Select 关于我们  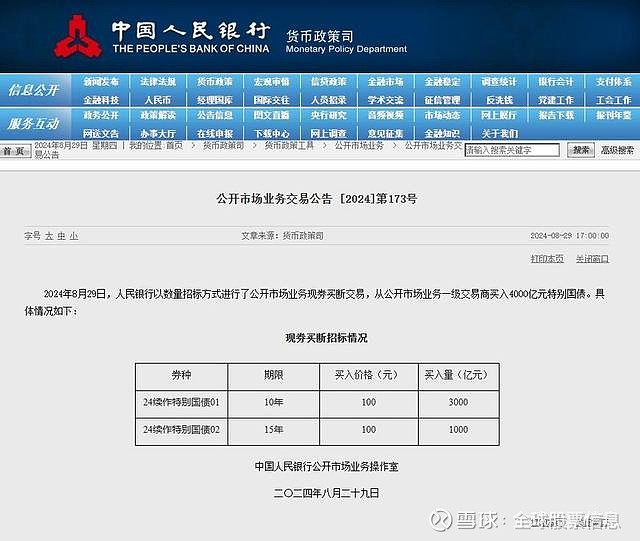(x=500, y=134)
